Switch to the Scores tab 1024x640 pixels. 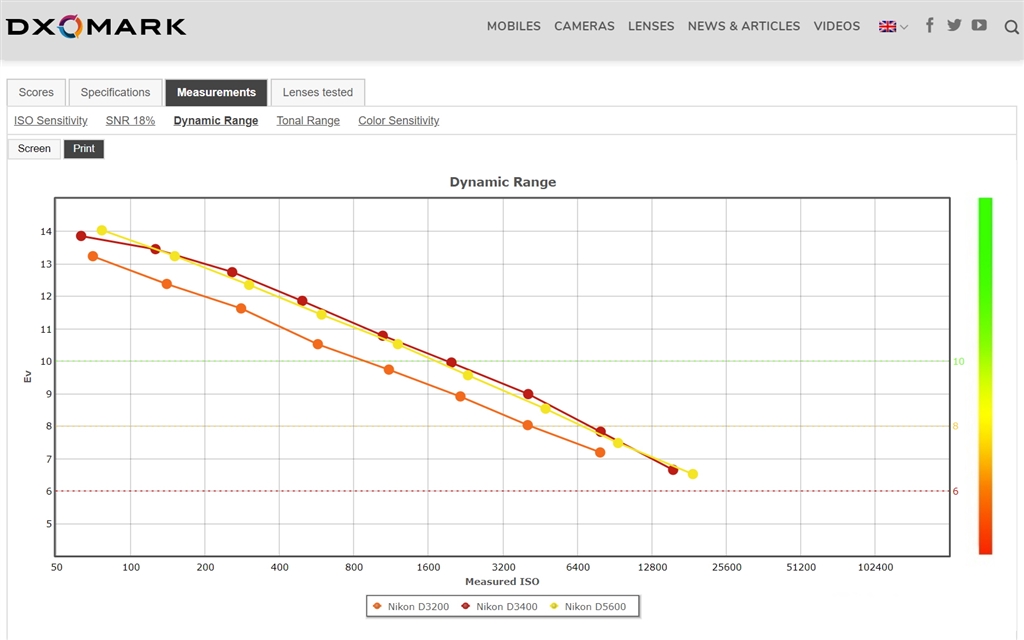(x=37, y=92)
